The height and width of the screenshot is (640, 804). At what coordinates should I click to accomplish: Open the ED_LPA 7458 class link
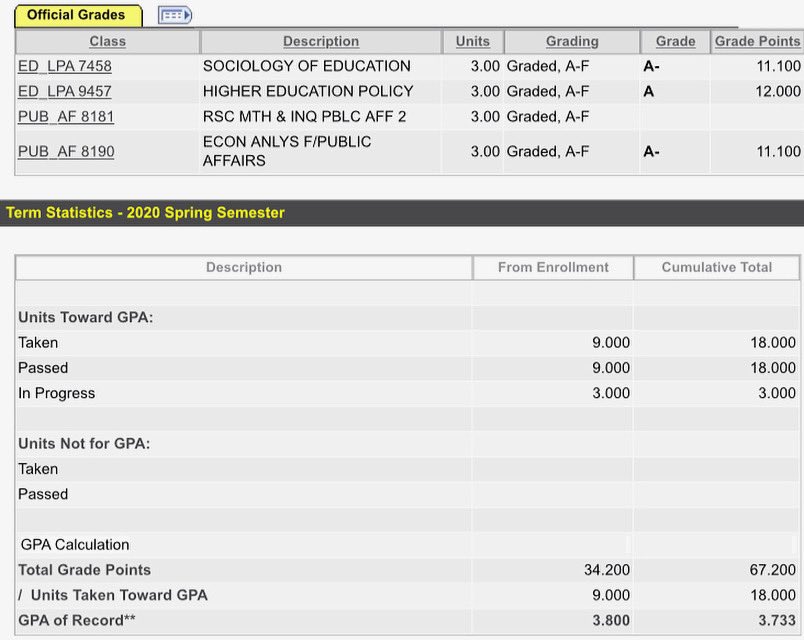click(65, 66)
